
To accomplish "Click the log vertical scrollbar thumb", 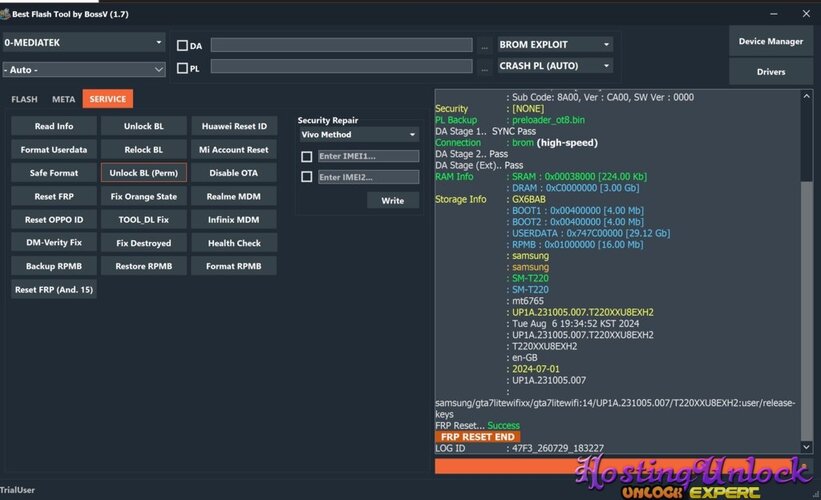I will pyautogui.click(x=806, y=311).
